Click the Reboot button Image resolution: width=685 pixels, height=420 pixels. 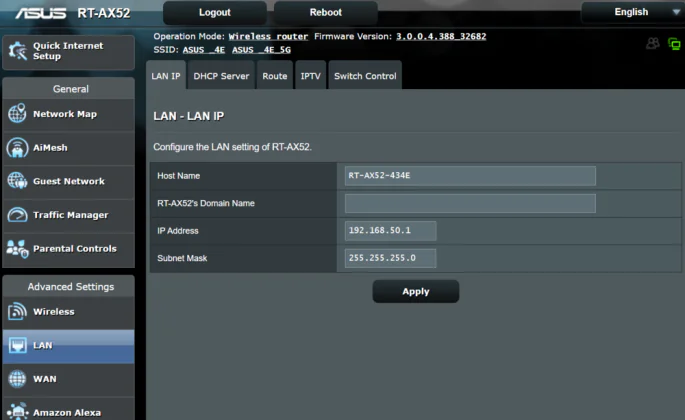(x=326, y=13)
